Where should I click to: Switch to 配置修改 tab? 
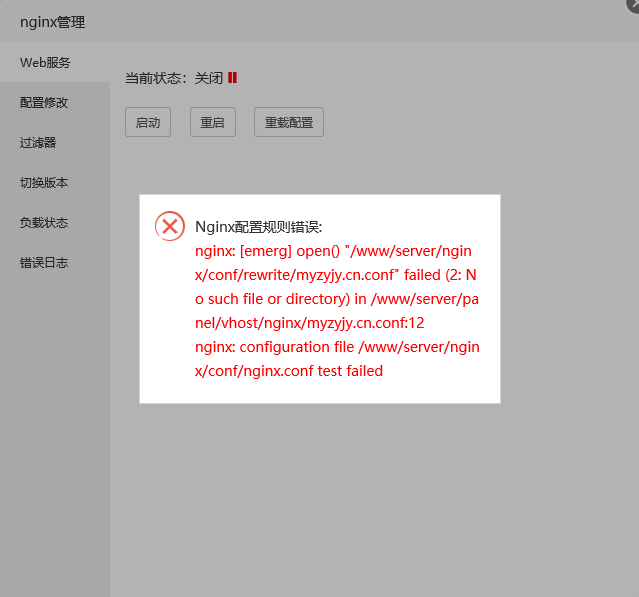tap(55, 102)
